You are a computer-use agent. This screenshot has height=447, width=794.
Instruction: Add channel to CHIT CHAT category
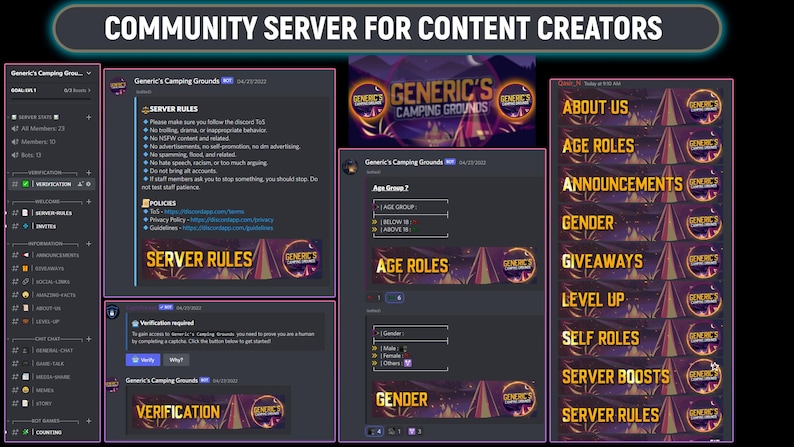point(89,339)
